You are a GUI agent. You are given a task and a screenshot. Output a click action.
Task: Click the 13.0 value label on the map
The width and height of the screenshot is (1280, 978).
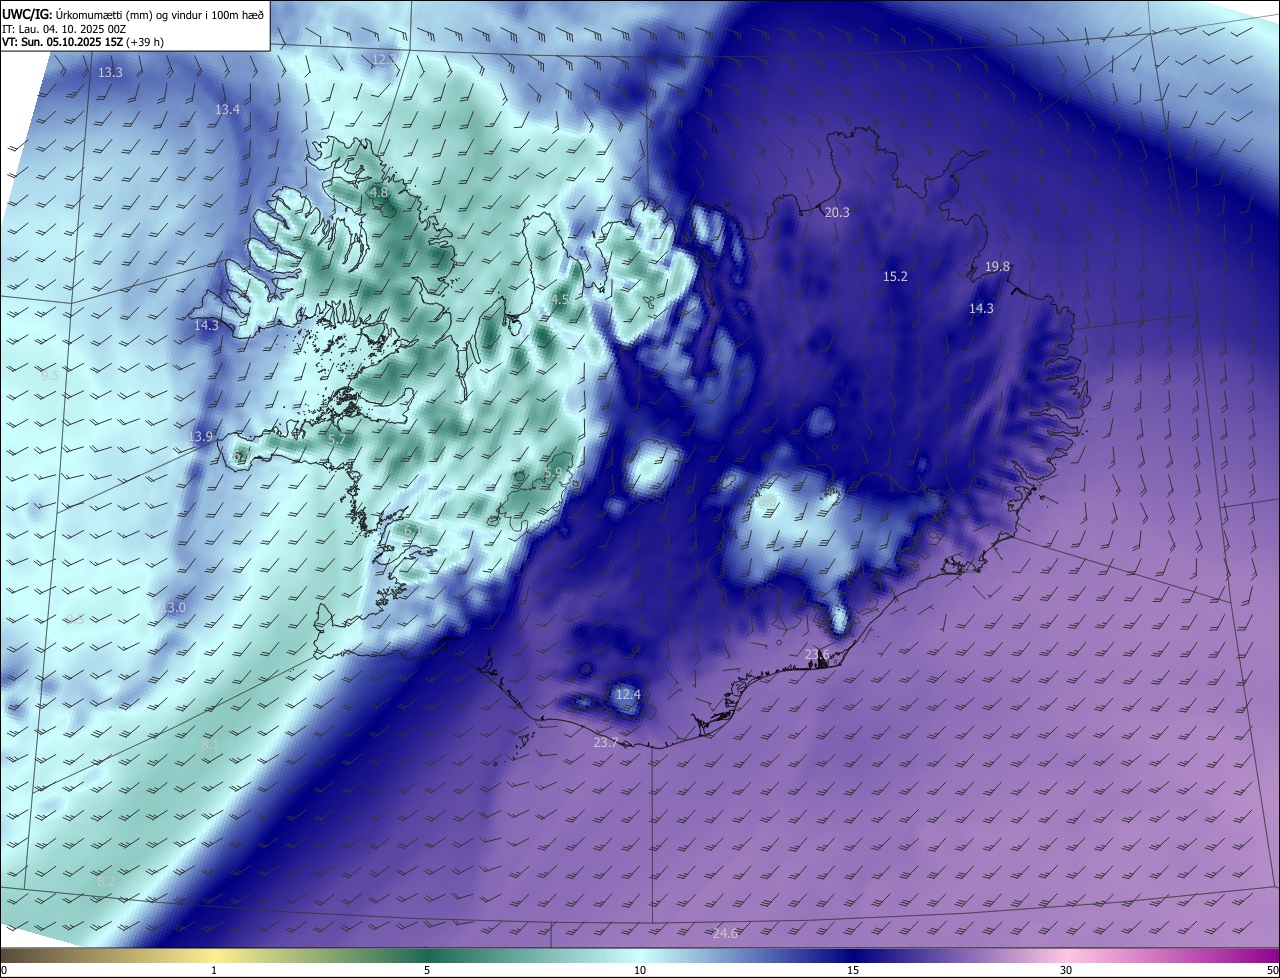(174, 607)
